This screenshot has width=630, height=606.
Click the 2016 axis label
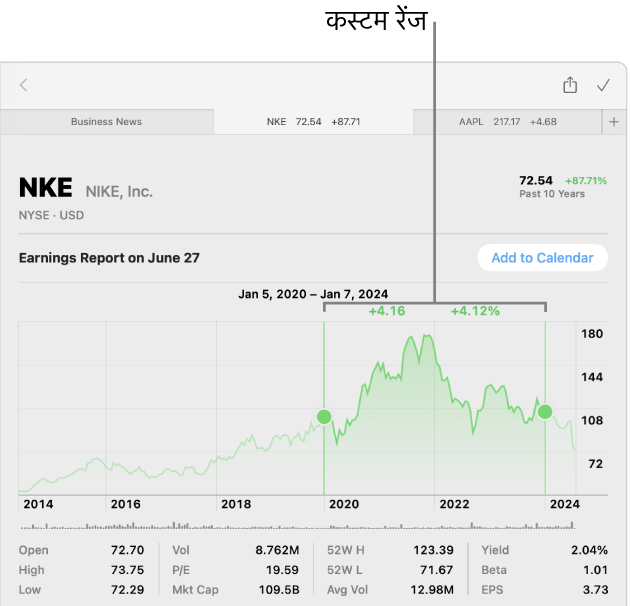[126, 504]
